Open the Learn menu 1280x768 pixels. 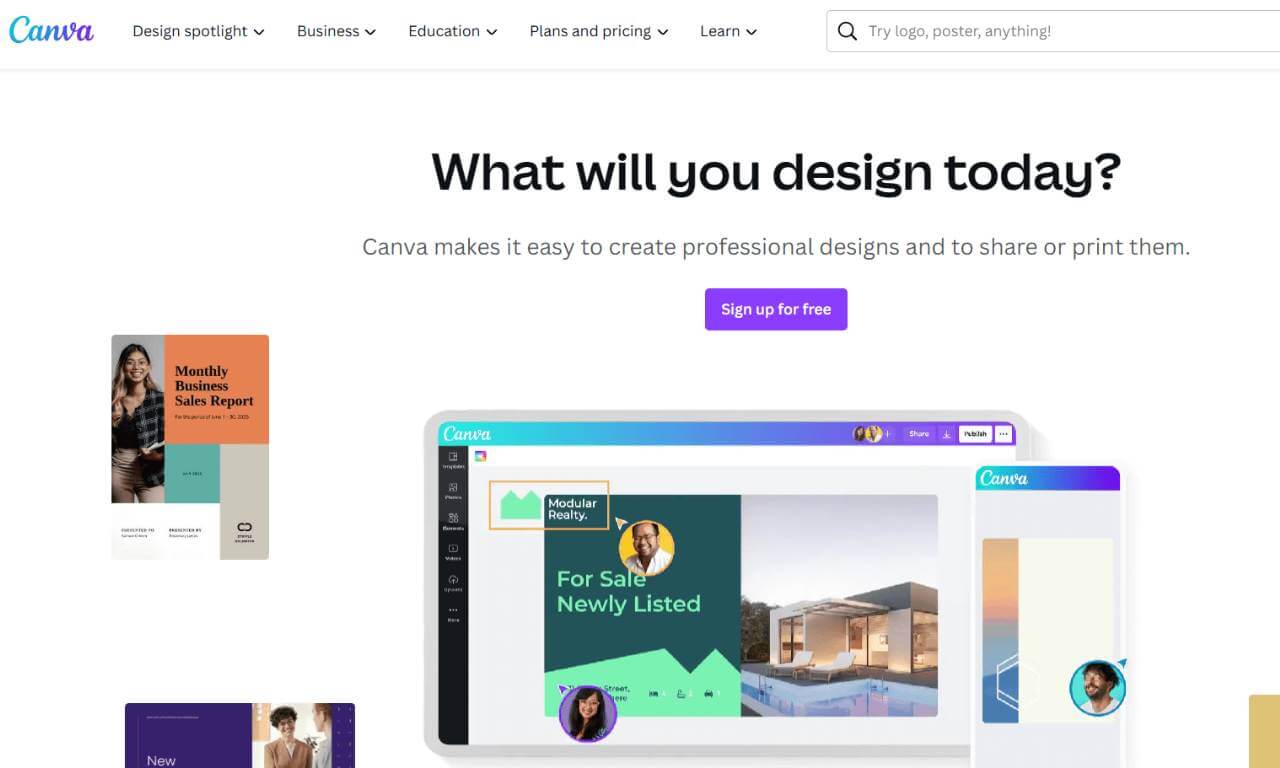(728, 31)
